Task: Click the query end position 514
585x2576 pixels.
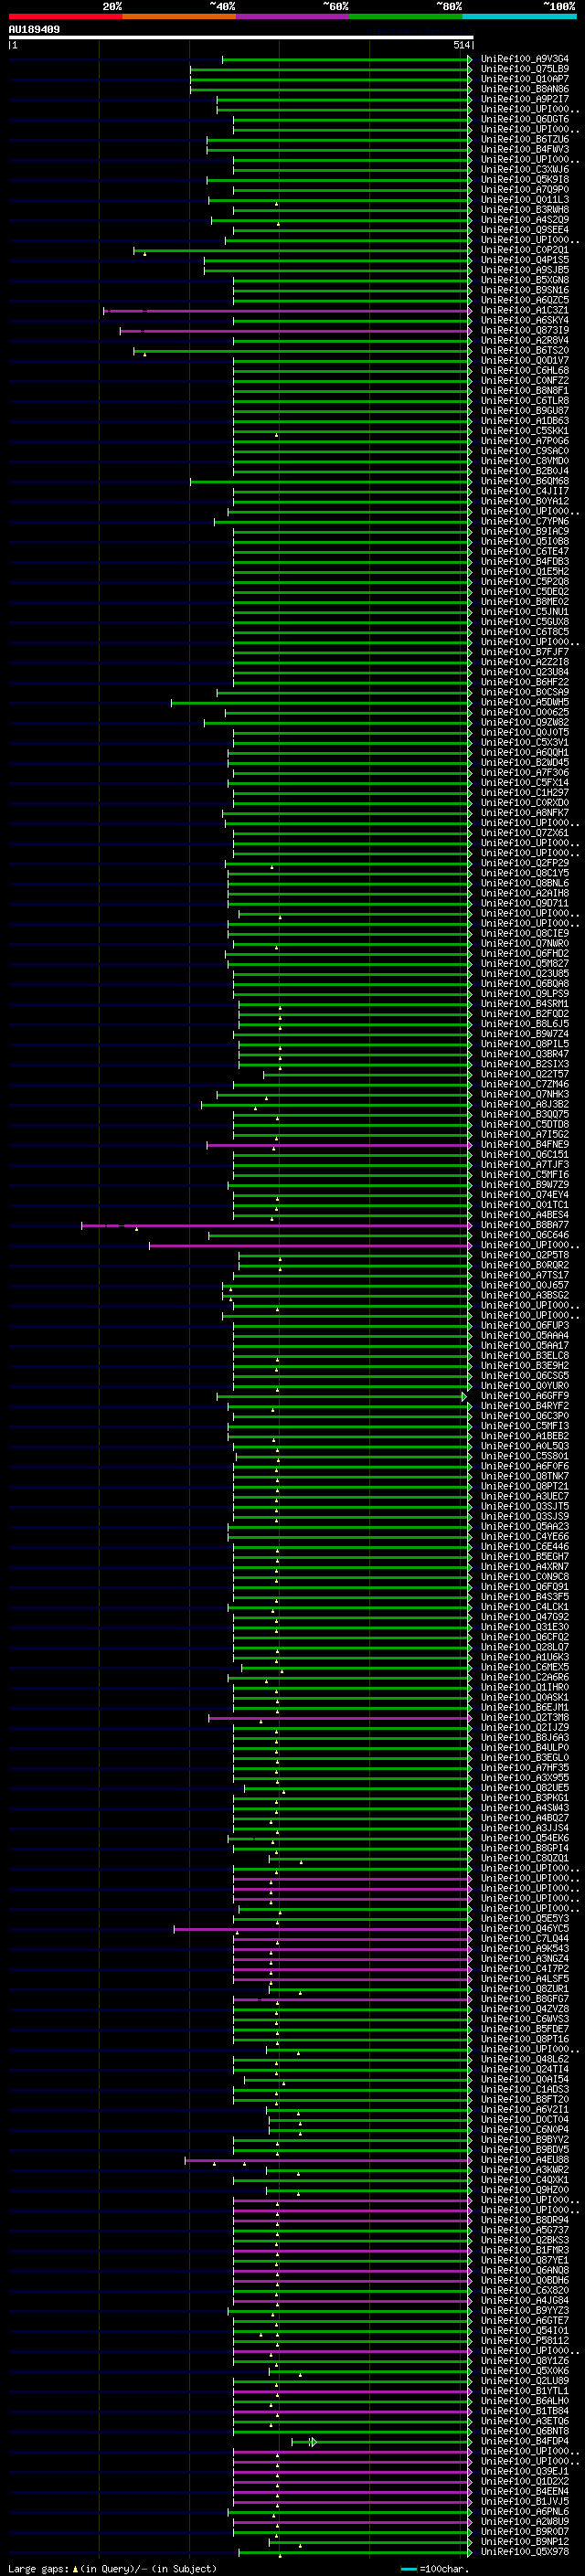Action: [461, 45]
